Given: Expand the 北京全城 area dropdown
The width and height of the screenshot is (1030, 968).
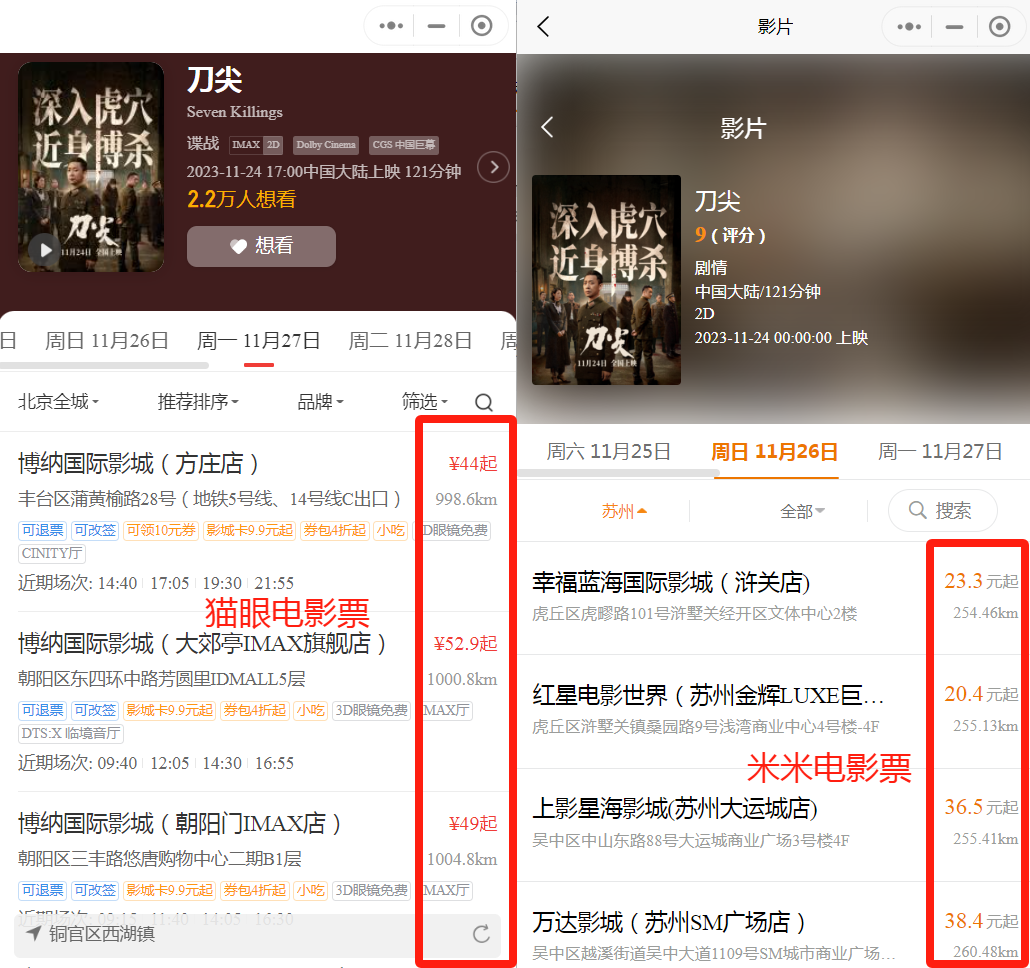Looking at the screenshot, I should click(58, 402).
